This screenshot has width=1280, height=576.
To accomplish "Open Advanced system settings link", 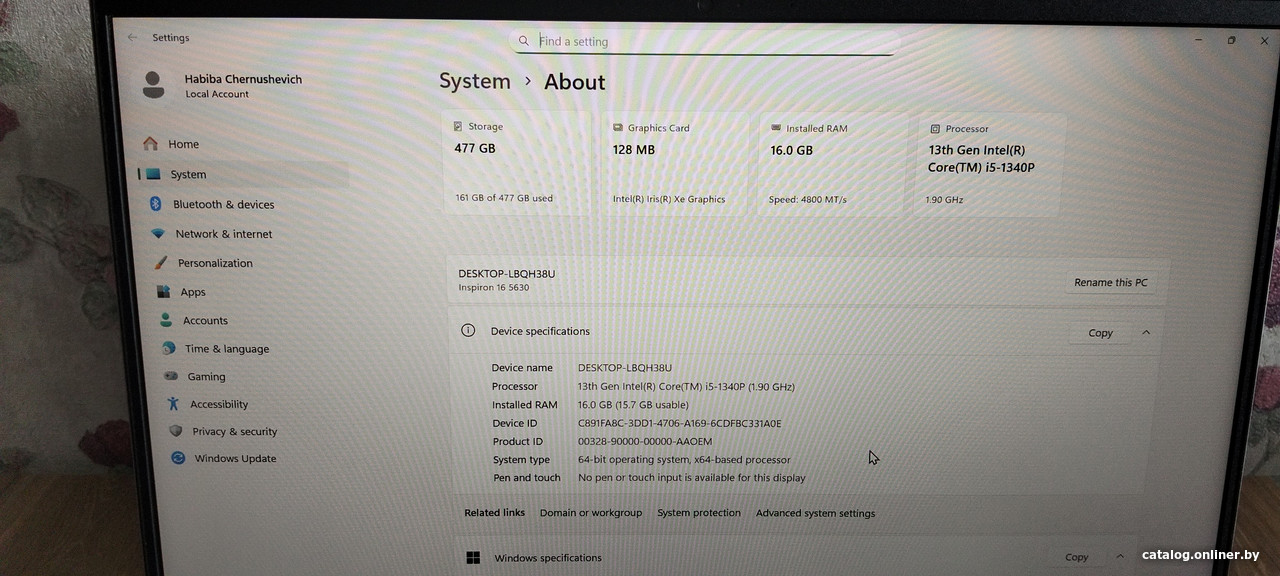I will (815, 514).
